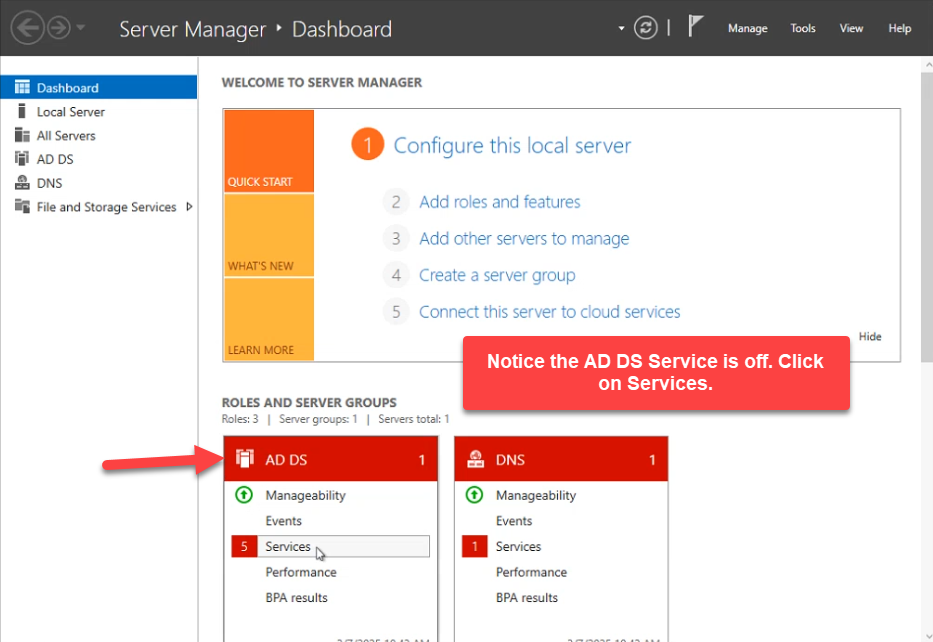
Task: Click Create a server group link
Action: click(x=497, y=275)
